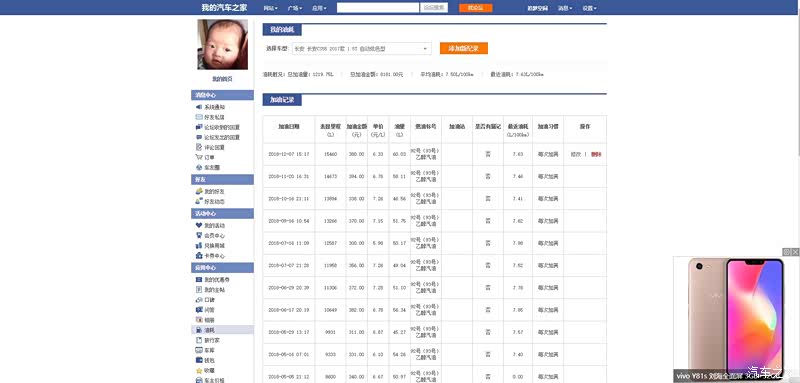This screenshot has width=800, height=383.
Task: Click the 油耗 fuel pump icon
Action: click(199, 330)
